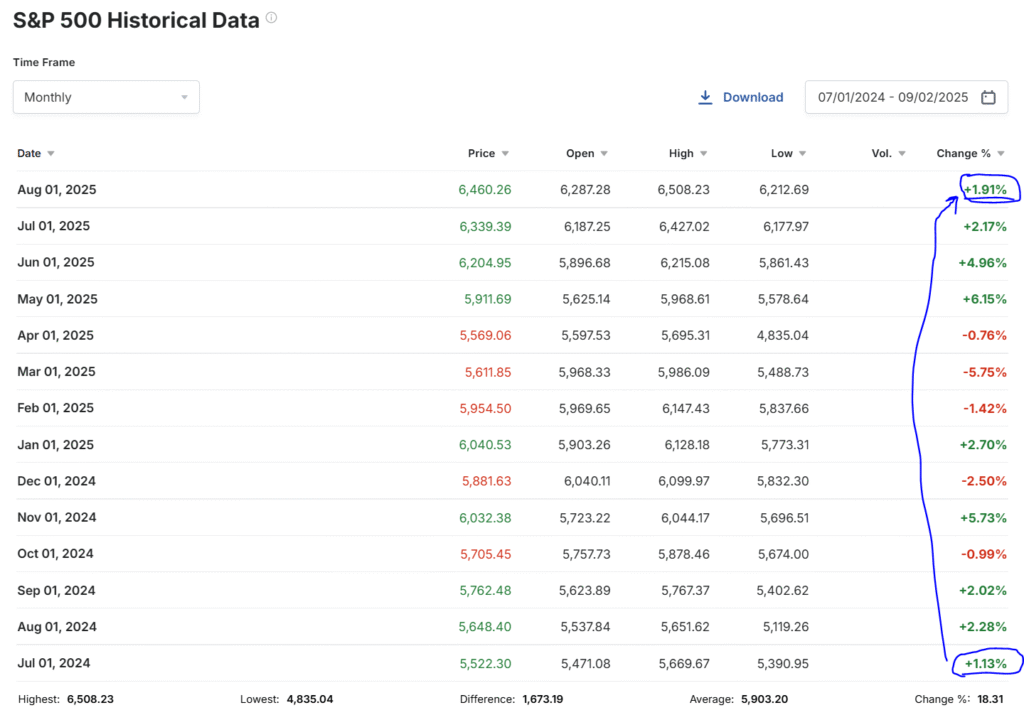This screenshot has height=715, width=1024.
Task: Click the Change % column header label
Action: (x=963, y=153)
